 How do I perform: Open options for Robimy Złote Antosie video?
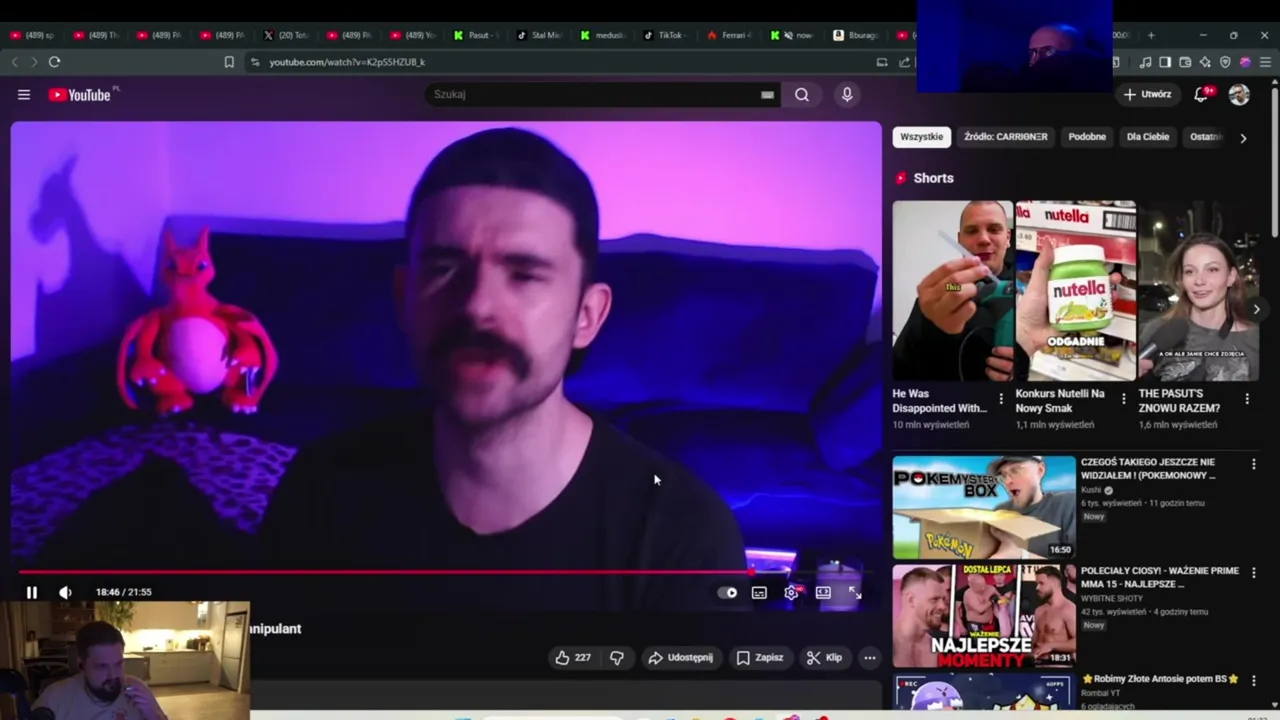pos(1253,681)
